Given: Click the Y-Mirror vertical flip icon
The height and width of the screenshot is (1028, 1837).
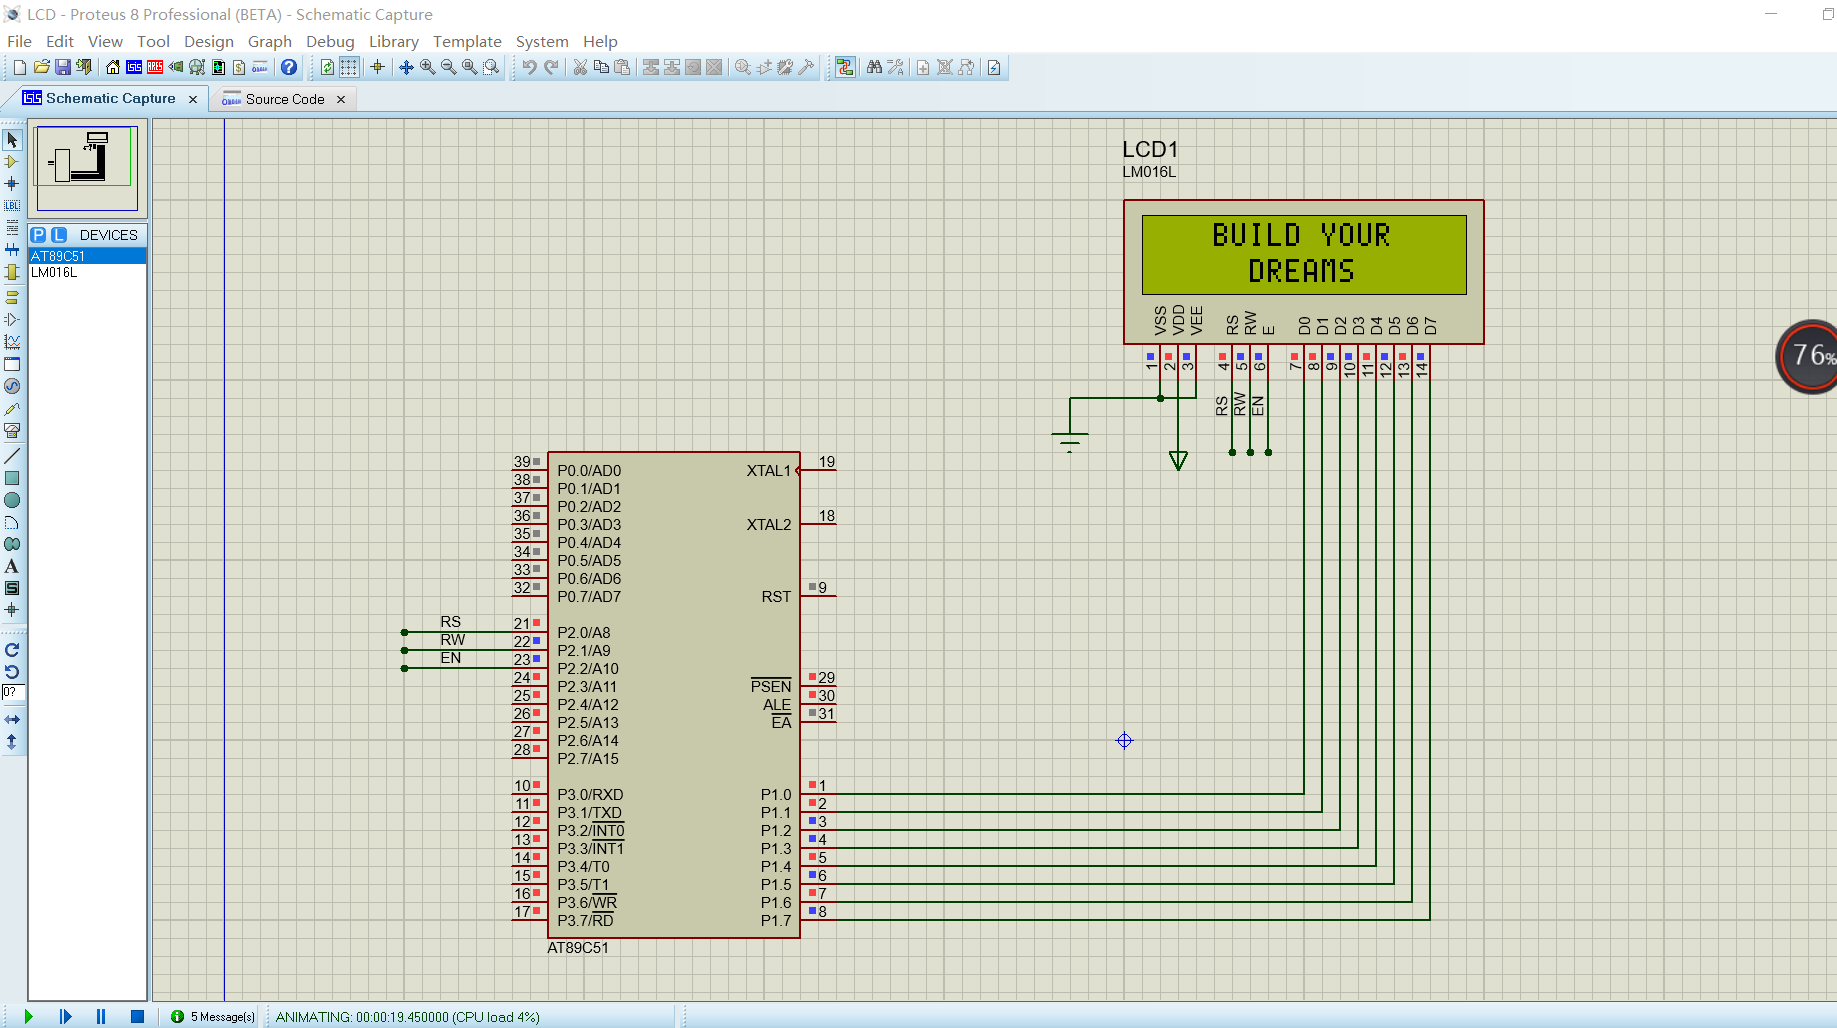Looking at the screenshot, I should coord(12,741).
